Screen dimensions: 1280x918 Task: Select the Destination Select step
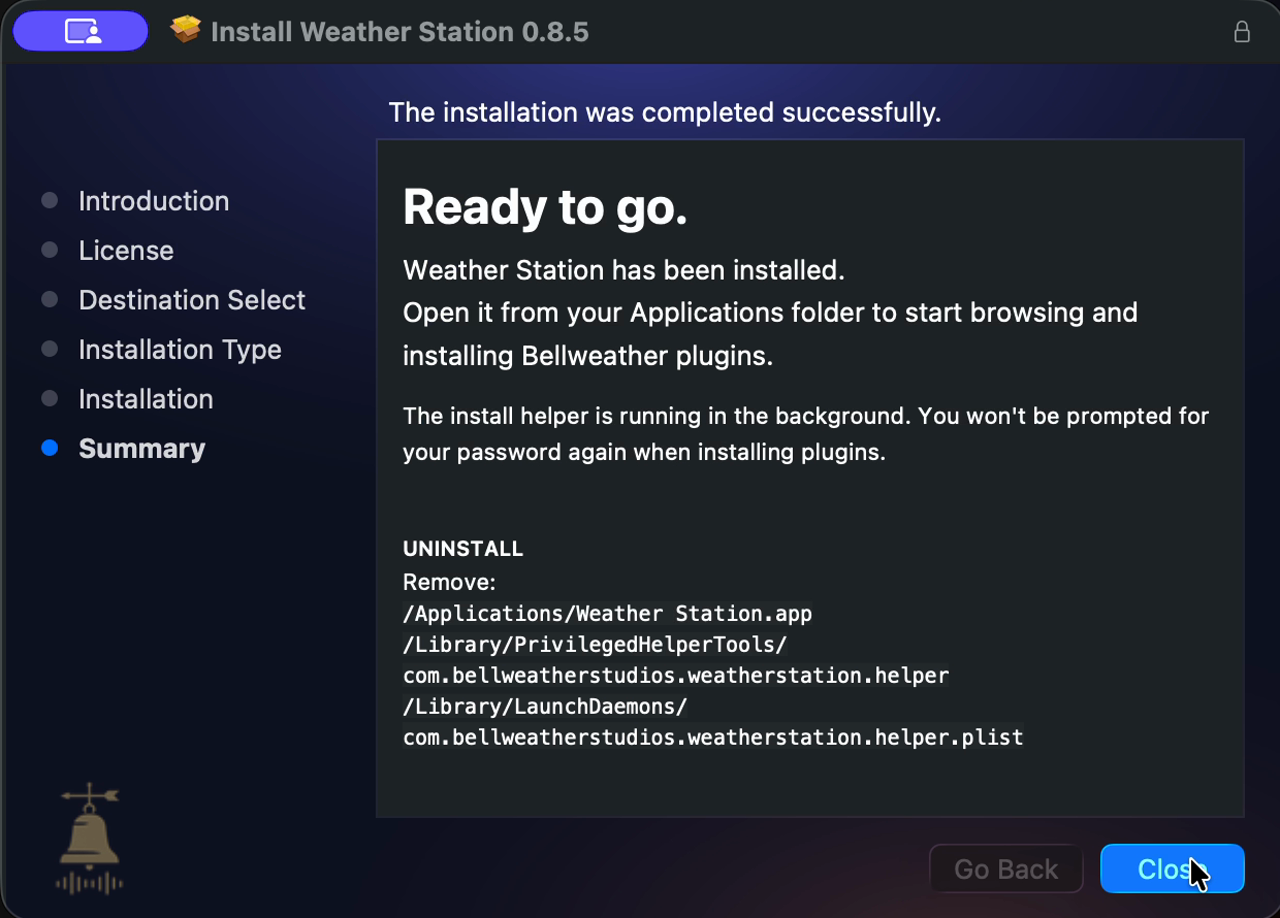[192, 300]
